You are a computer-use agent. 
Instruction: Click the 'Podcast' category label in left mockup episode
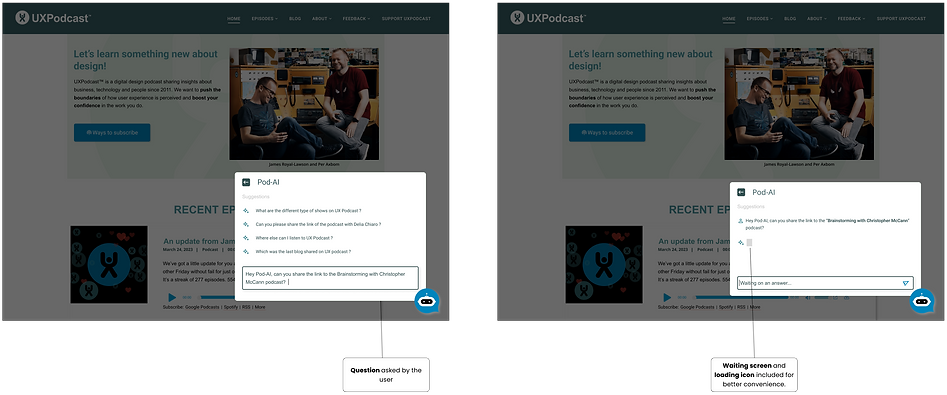(x=210, y=249)
